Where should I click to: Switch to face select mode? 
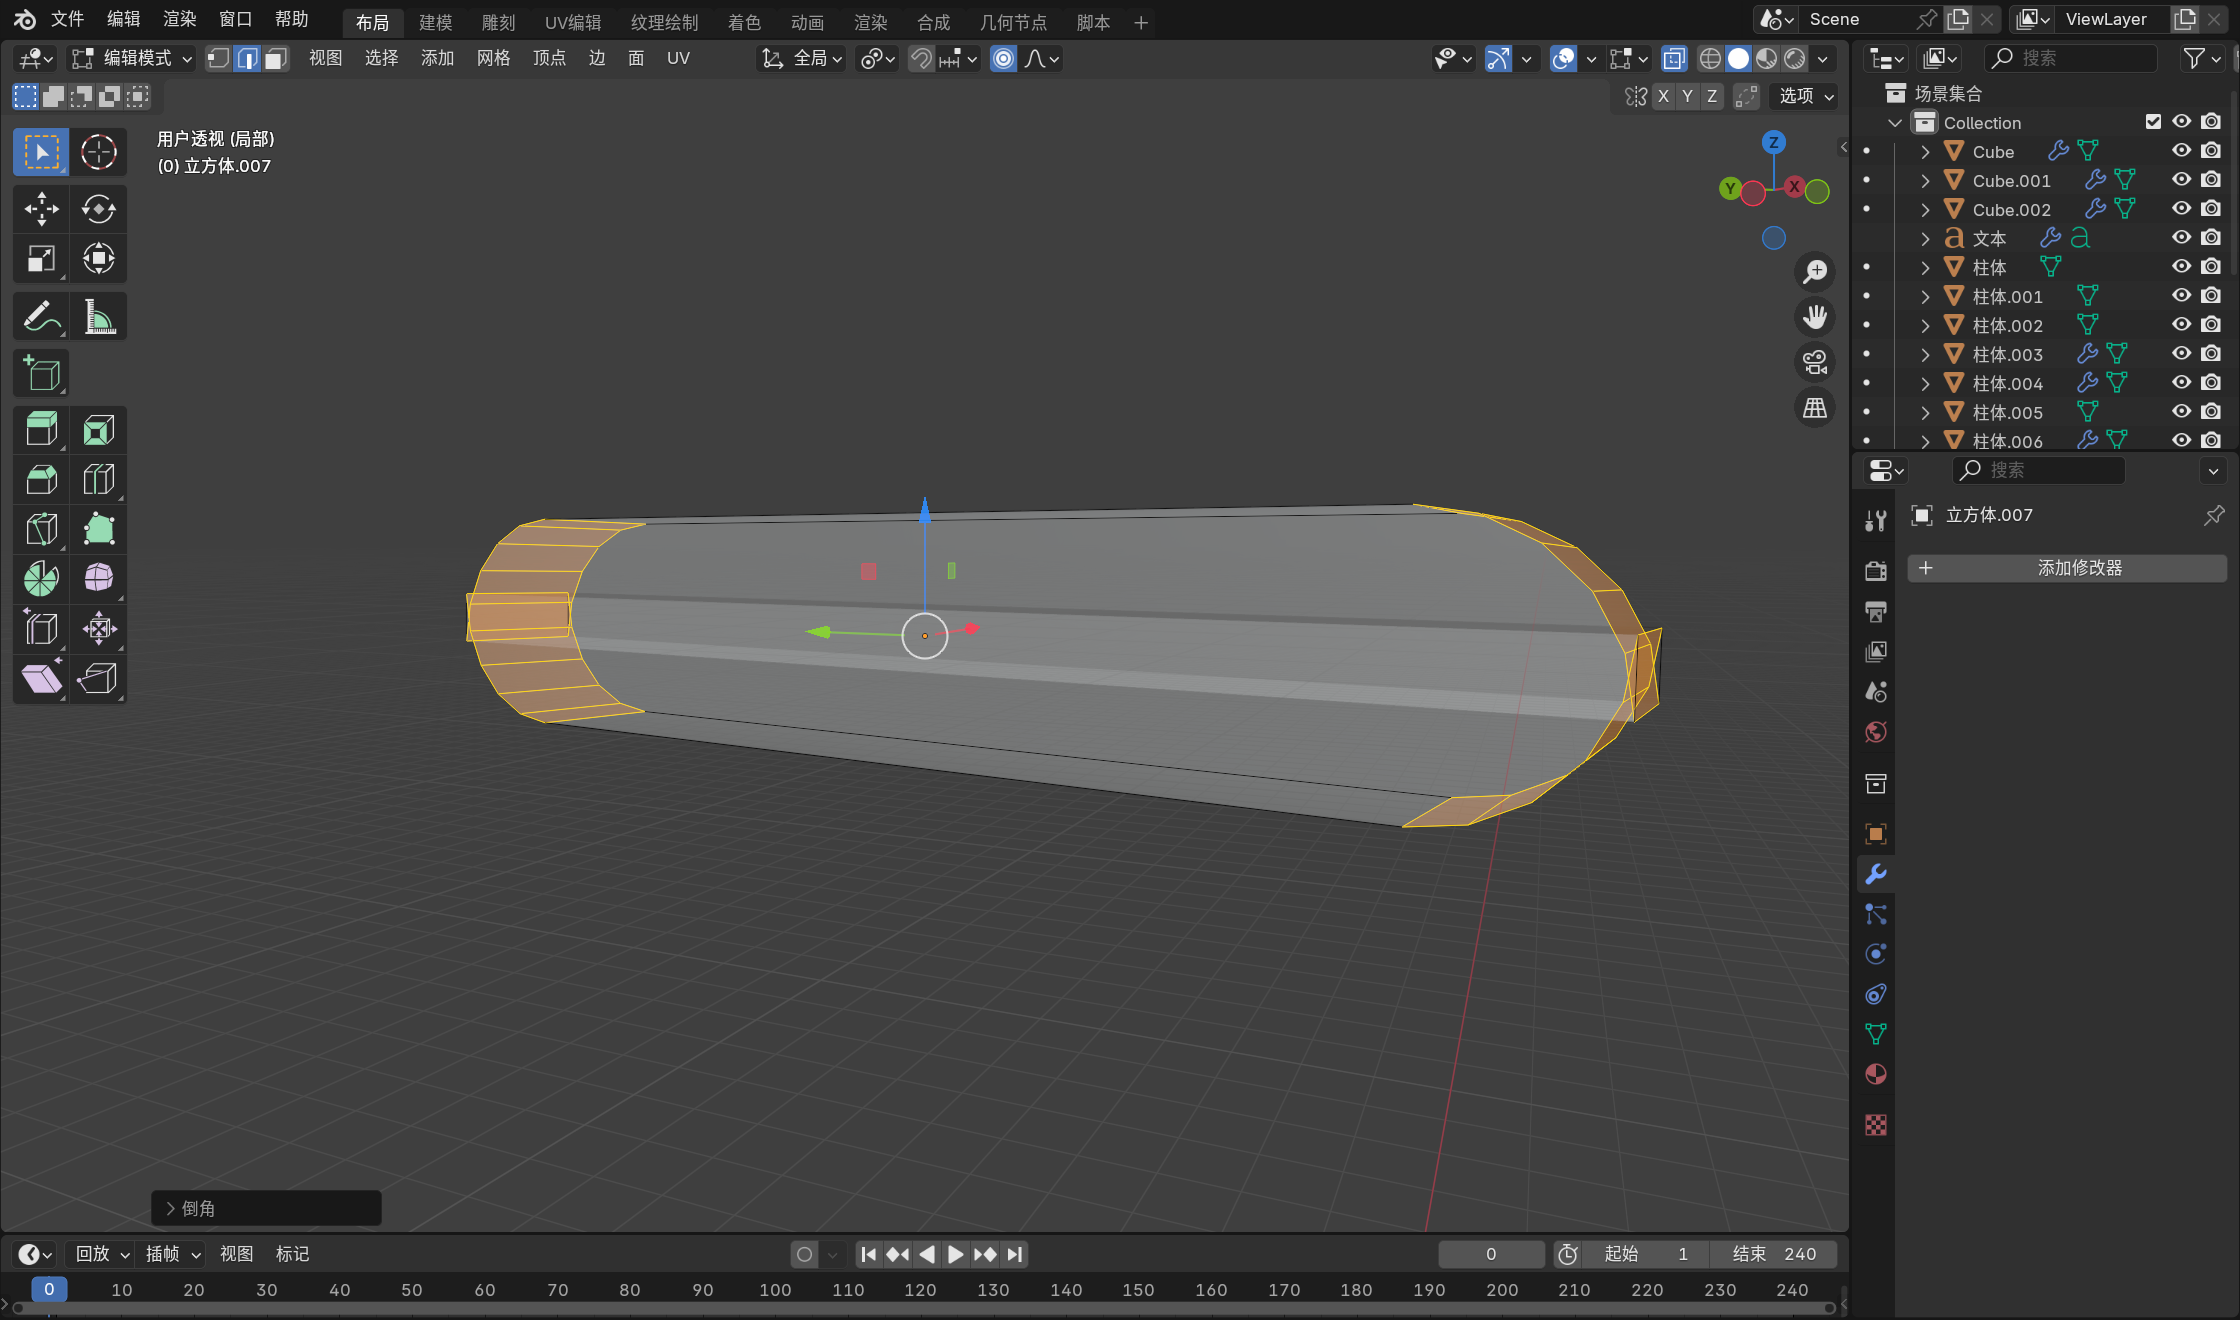point(276,59)
